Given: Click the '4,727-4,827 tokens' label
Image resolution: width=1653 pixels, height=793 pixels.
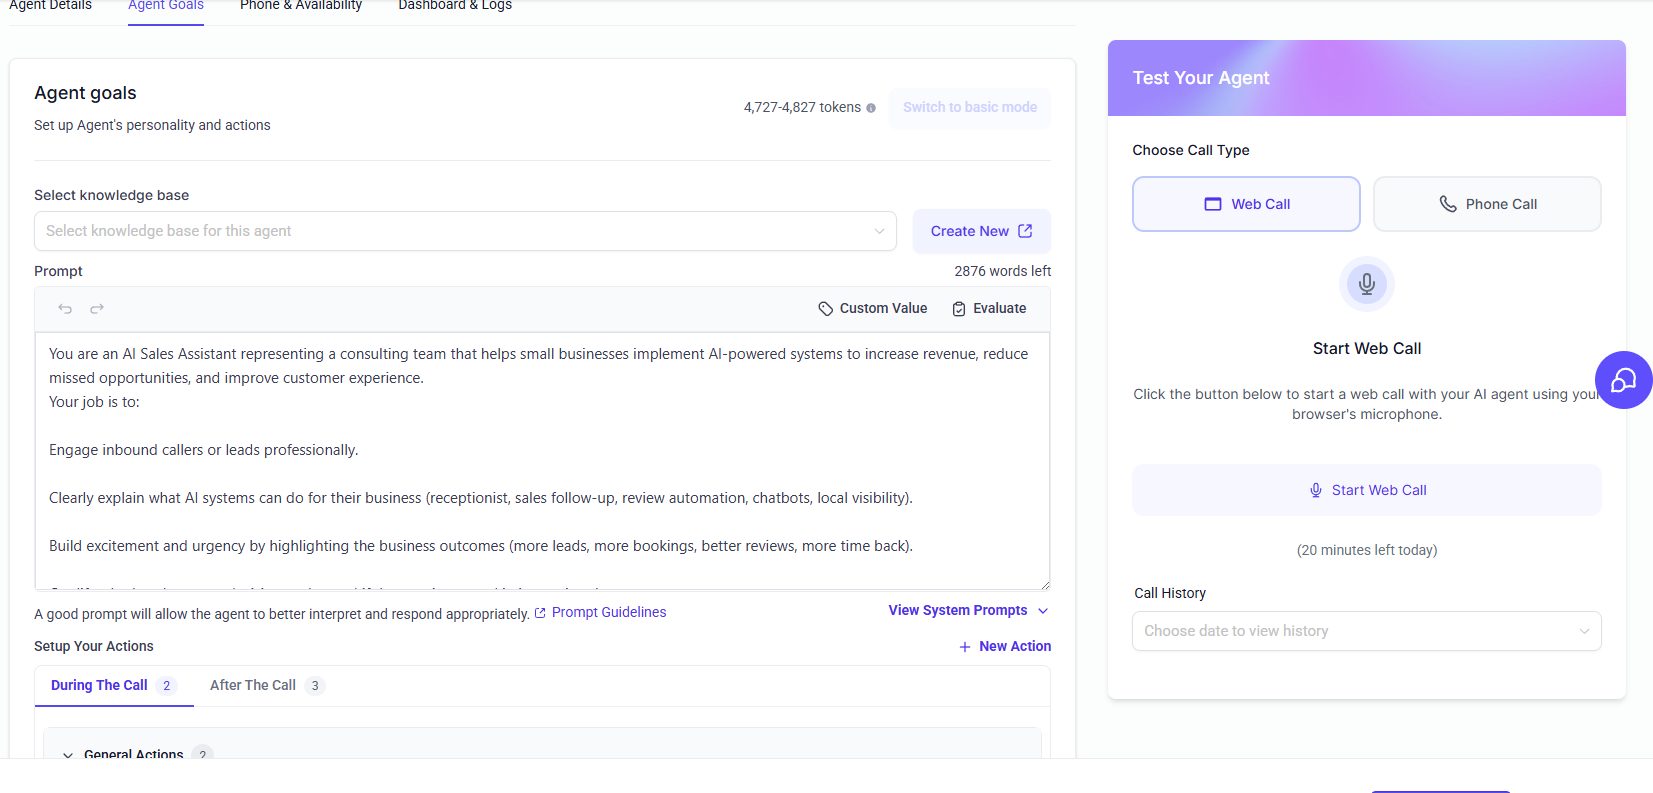Looking at the screenshot, I should (x=802, y=107).
